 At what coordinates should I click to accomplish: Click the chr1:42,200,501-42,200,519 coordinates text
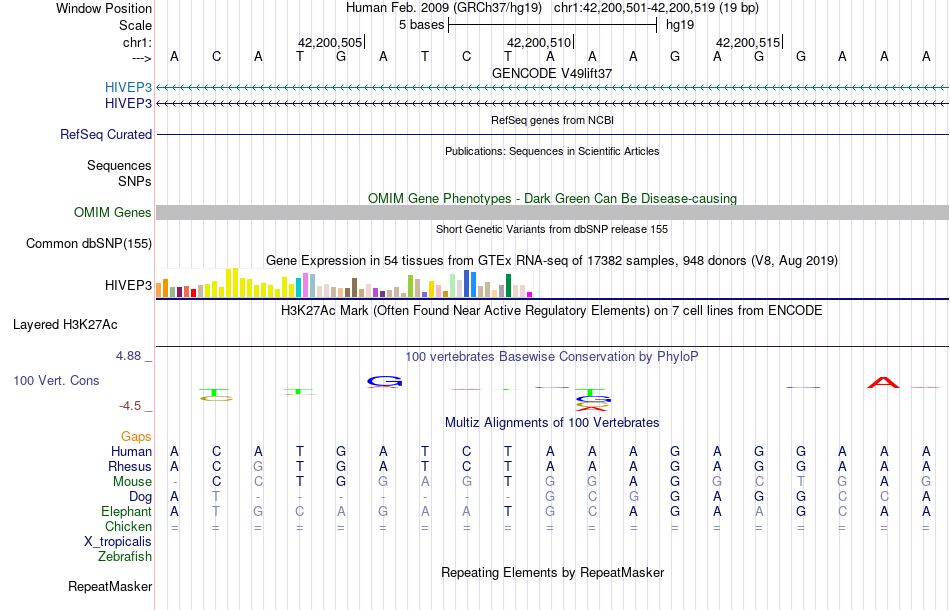656,8
